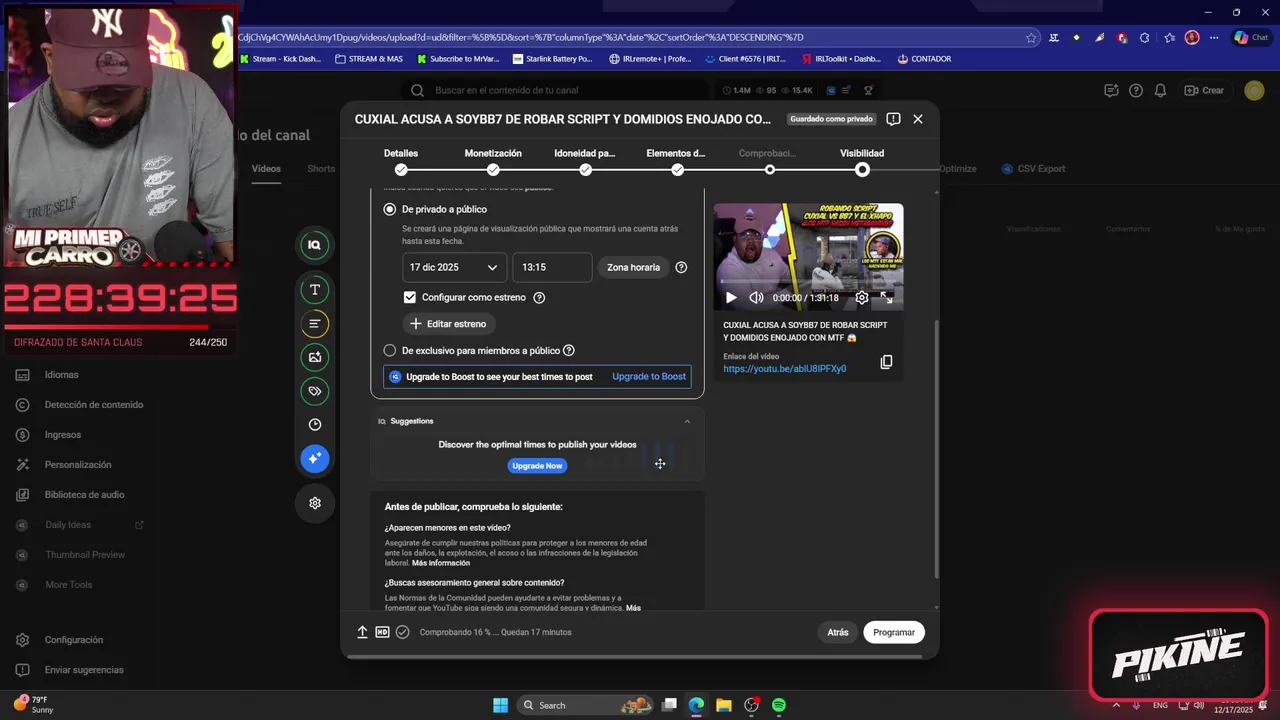Click the blue Upgrade Now button
The image size is (1280, 720).
(537, 466)
